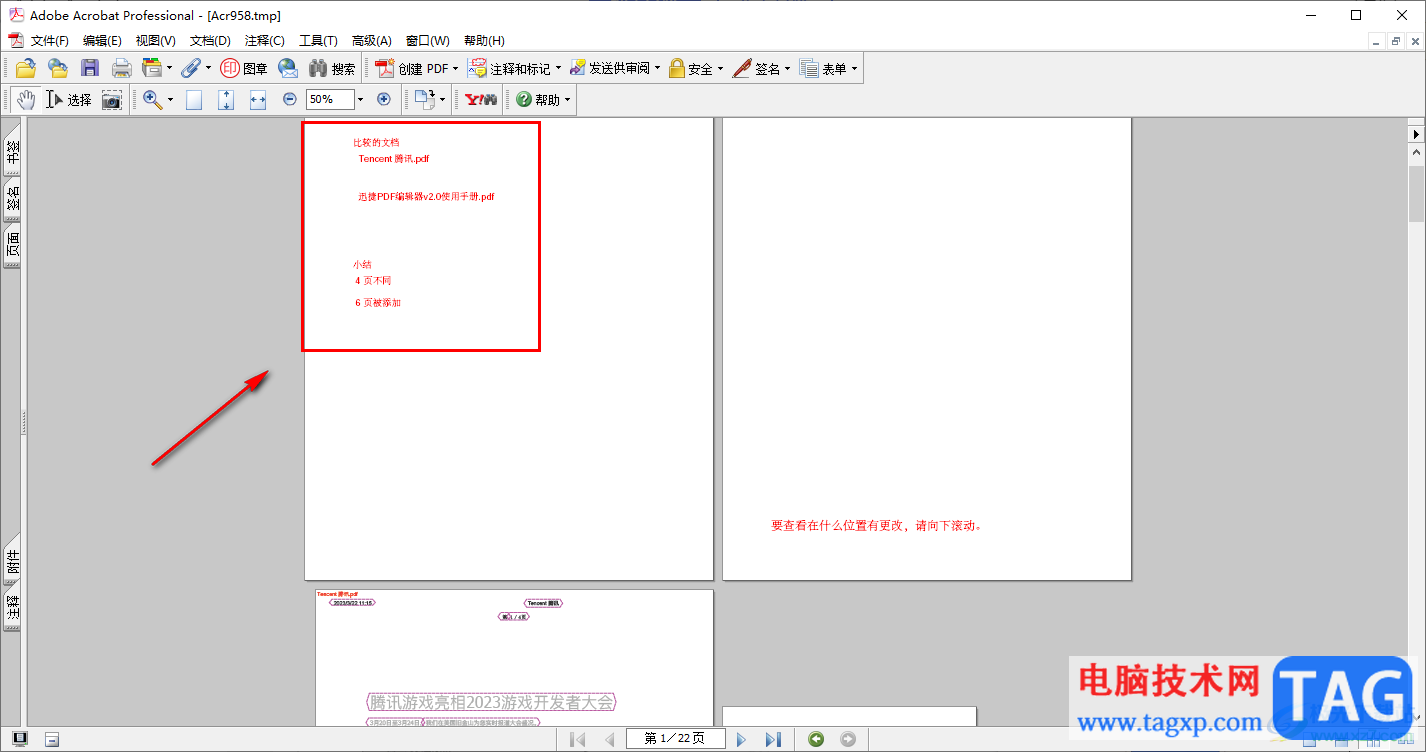Open the 窗口(W) menu
The width and height of the screenshot is (1426, 752).
(428, 41)
